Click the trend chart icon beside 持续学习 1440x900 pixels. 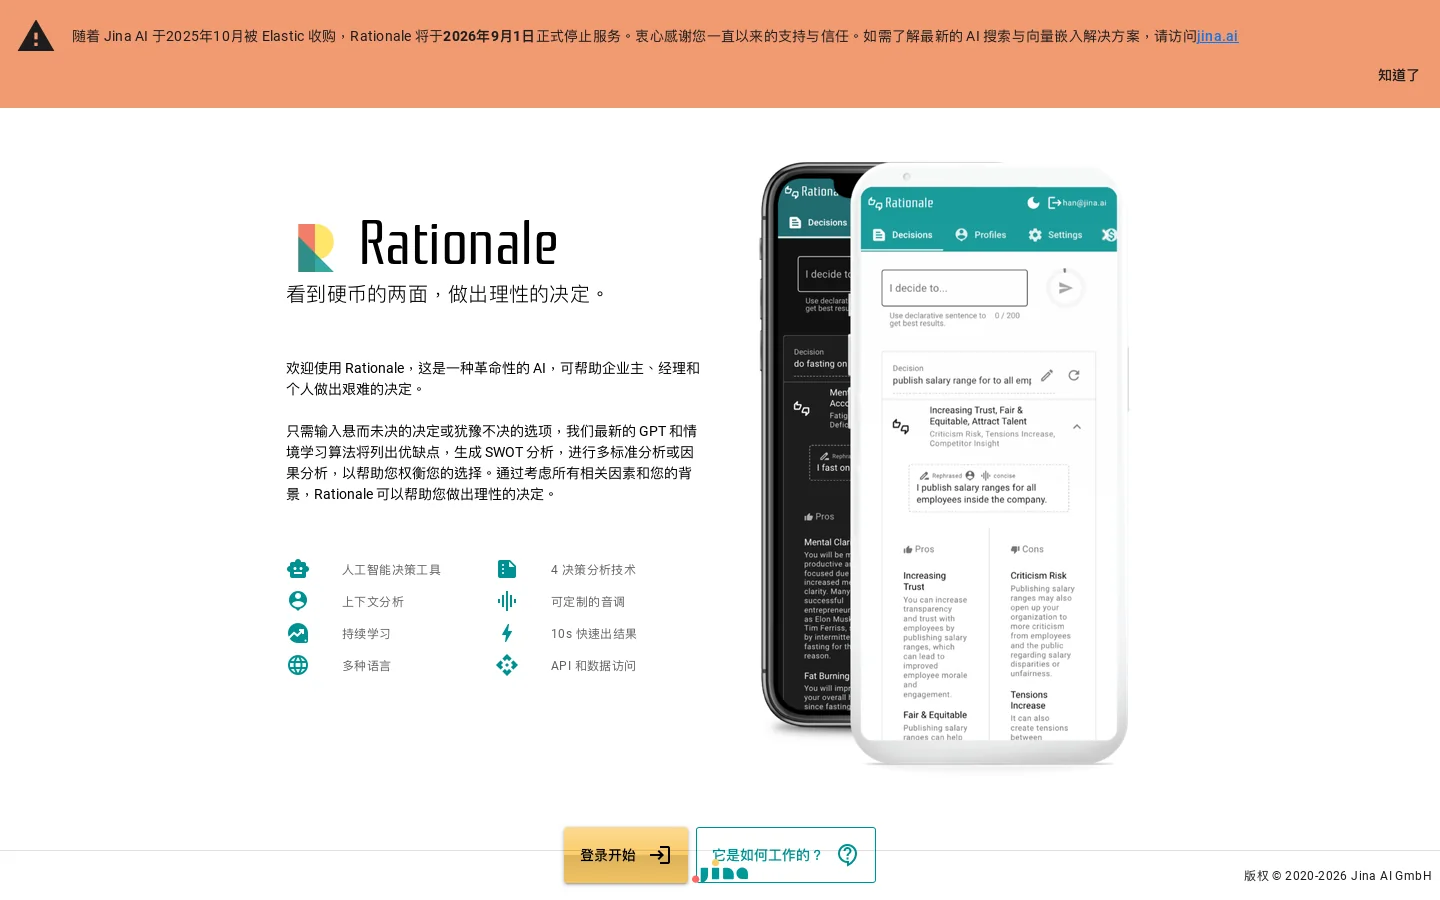298,633
